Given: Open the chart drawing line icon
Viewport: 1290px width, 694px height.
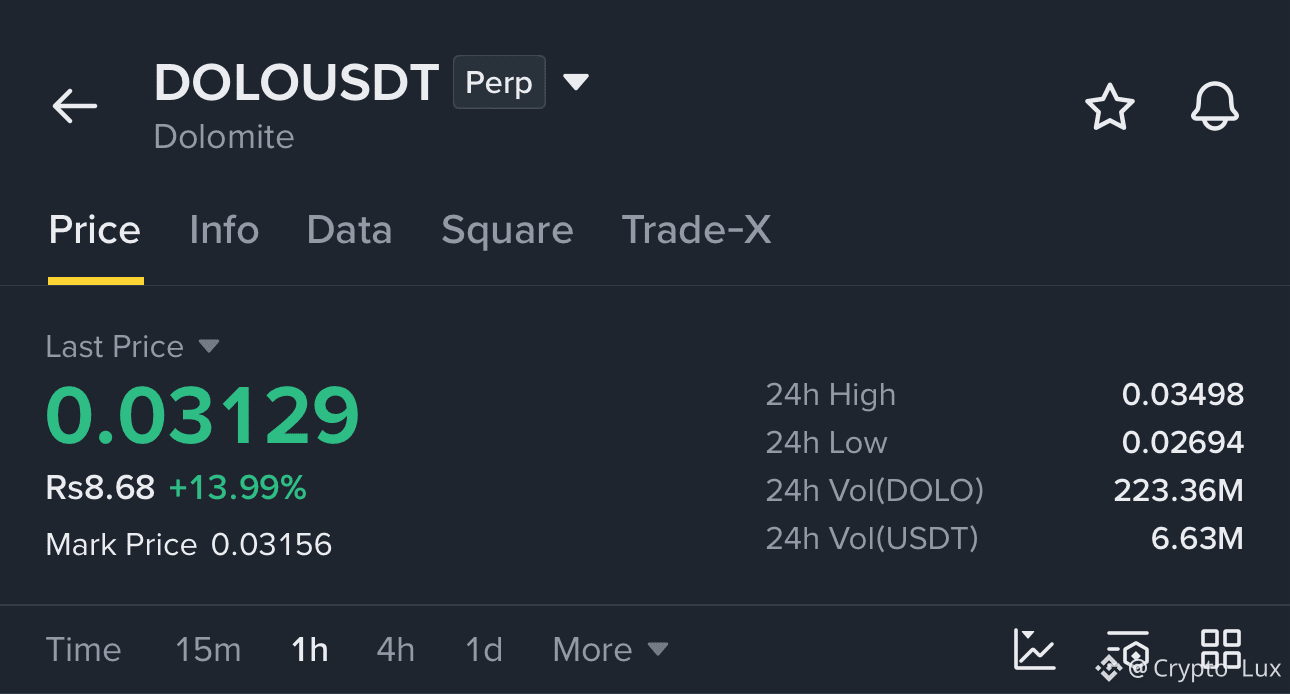Looking at the screenshot, I should click(1034, 649).
